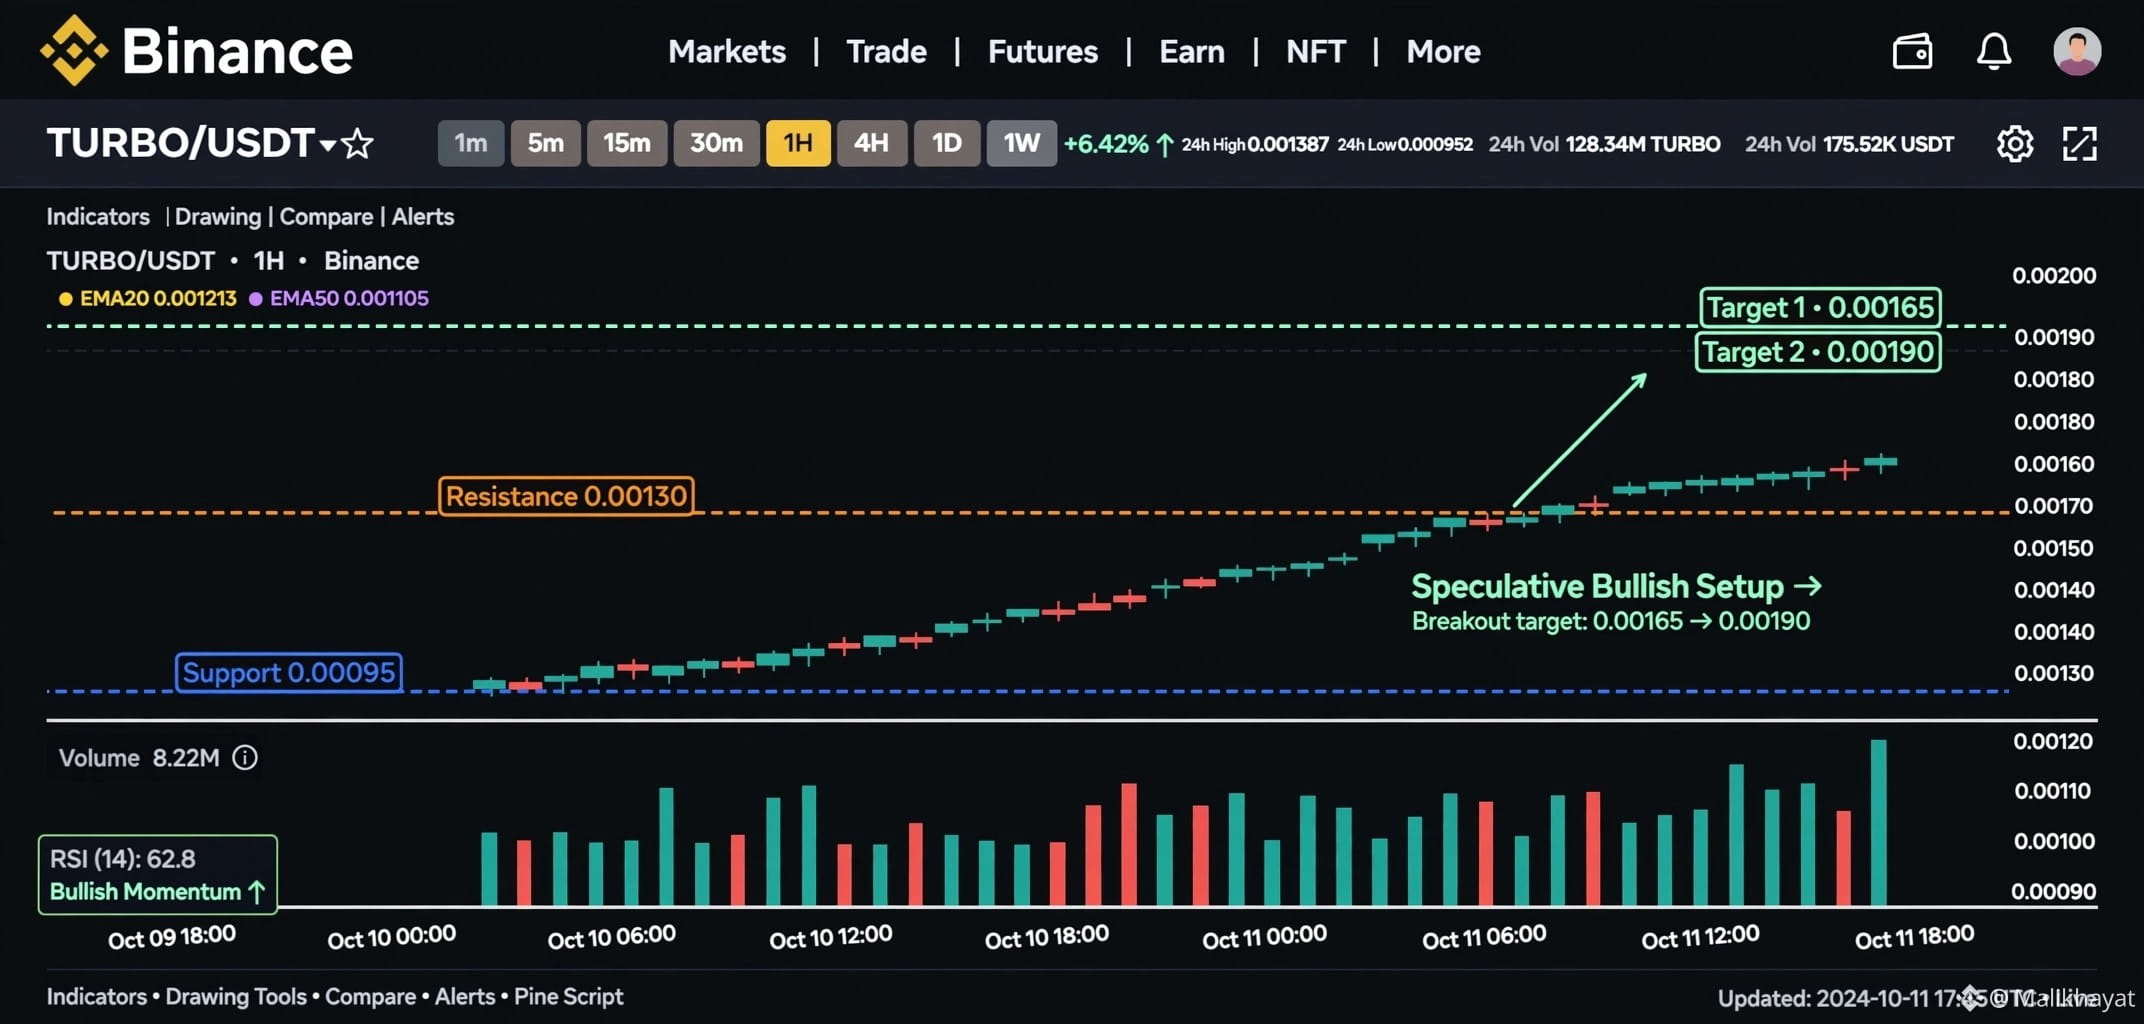Open Indicators in chart toolbar
The image size is (2144, 1024).
[98, 216]
